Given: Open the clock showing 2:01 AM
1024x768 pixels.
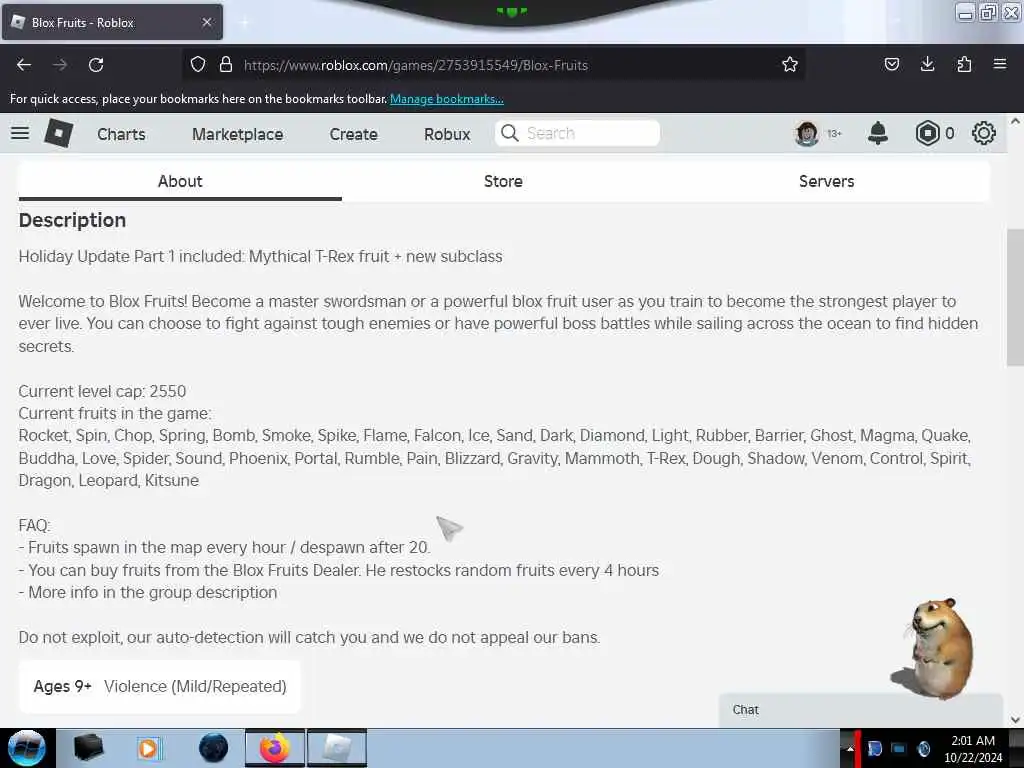Looking at the screenshot, I should click(x=972, y=748).
